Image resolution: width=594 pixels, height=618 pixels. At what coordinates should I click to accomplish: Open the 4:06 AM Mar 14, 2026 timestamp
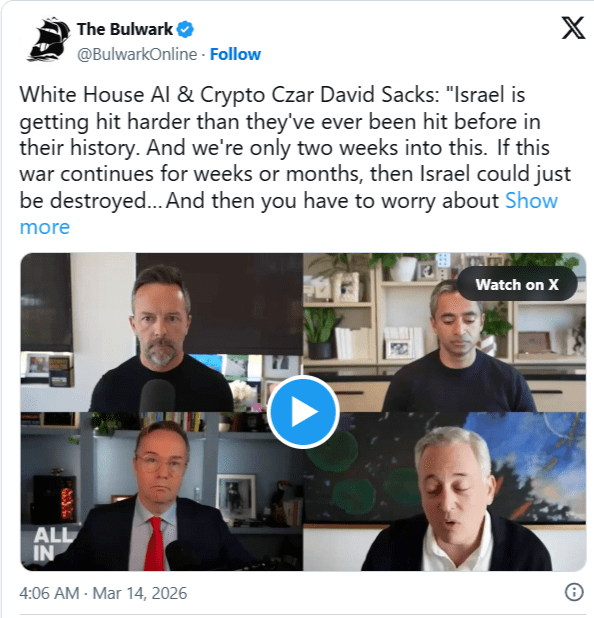pyautogui.click(x=103, y=593)
